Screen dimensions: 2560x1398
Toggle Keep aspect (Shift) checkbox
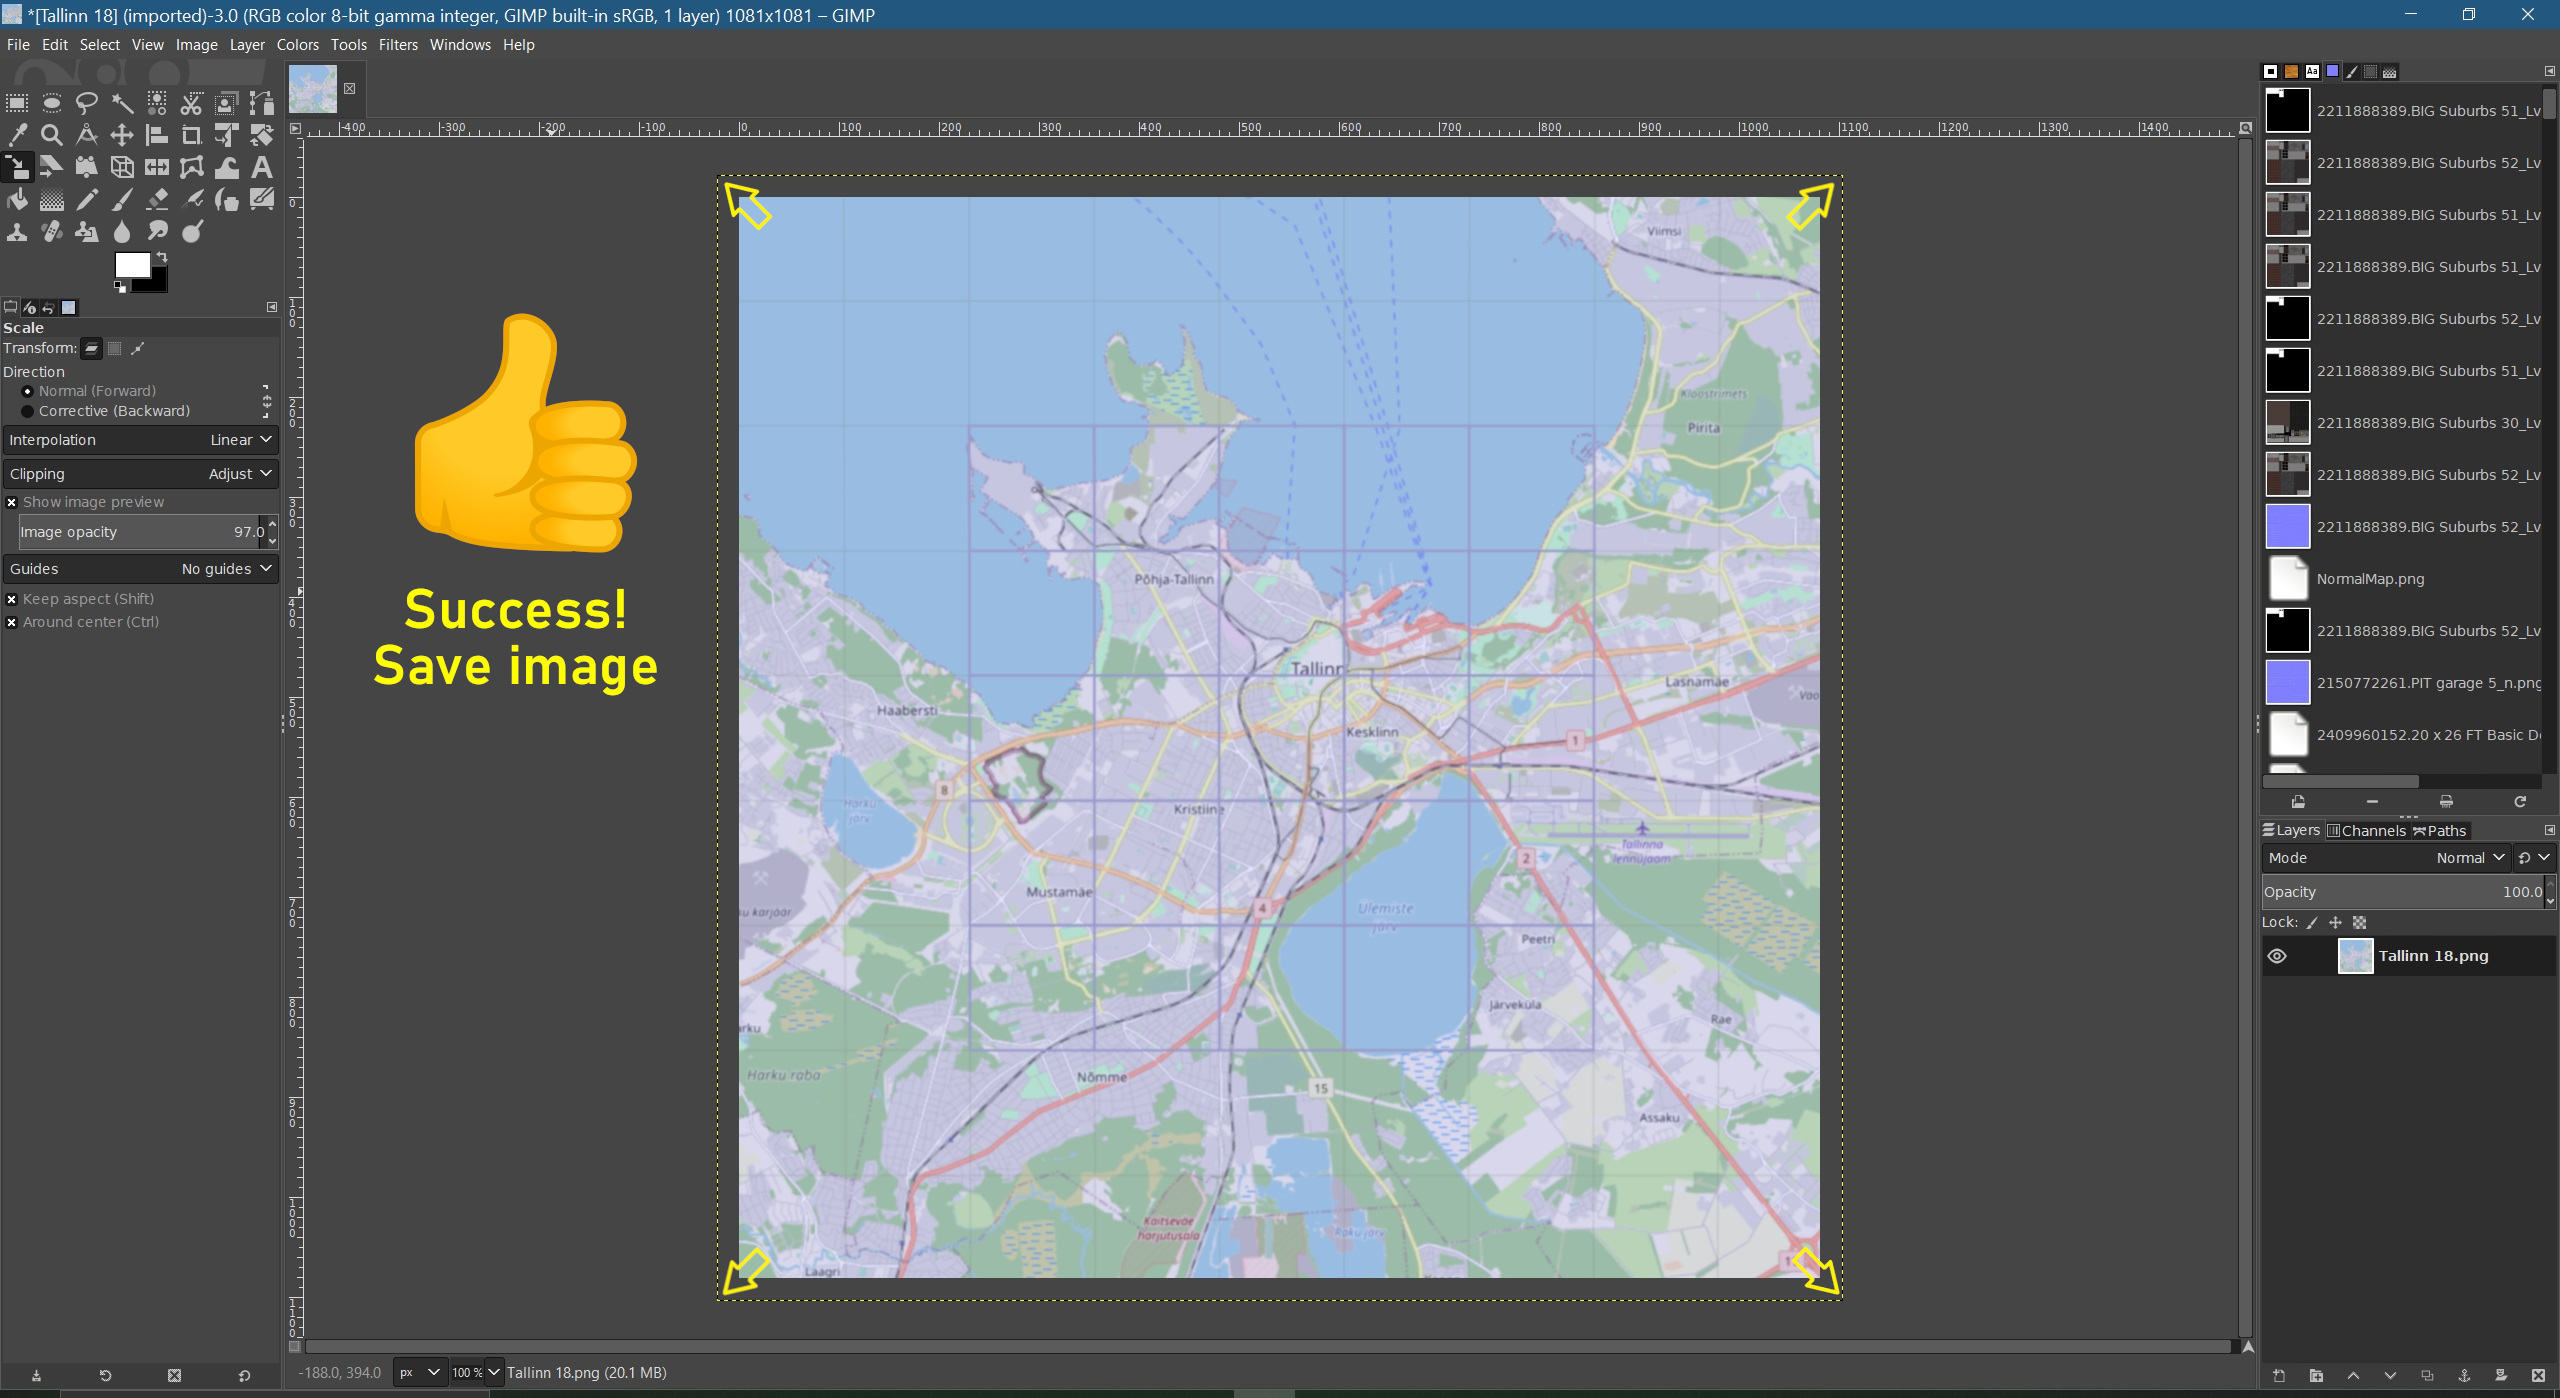coord(12,599)
